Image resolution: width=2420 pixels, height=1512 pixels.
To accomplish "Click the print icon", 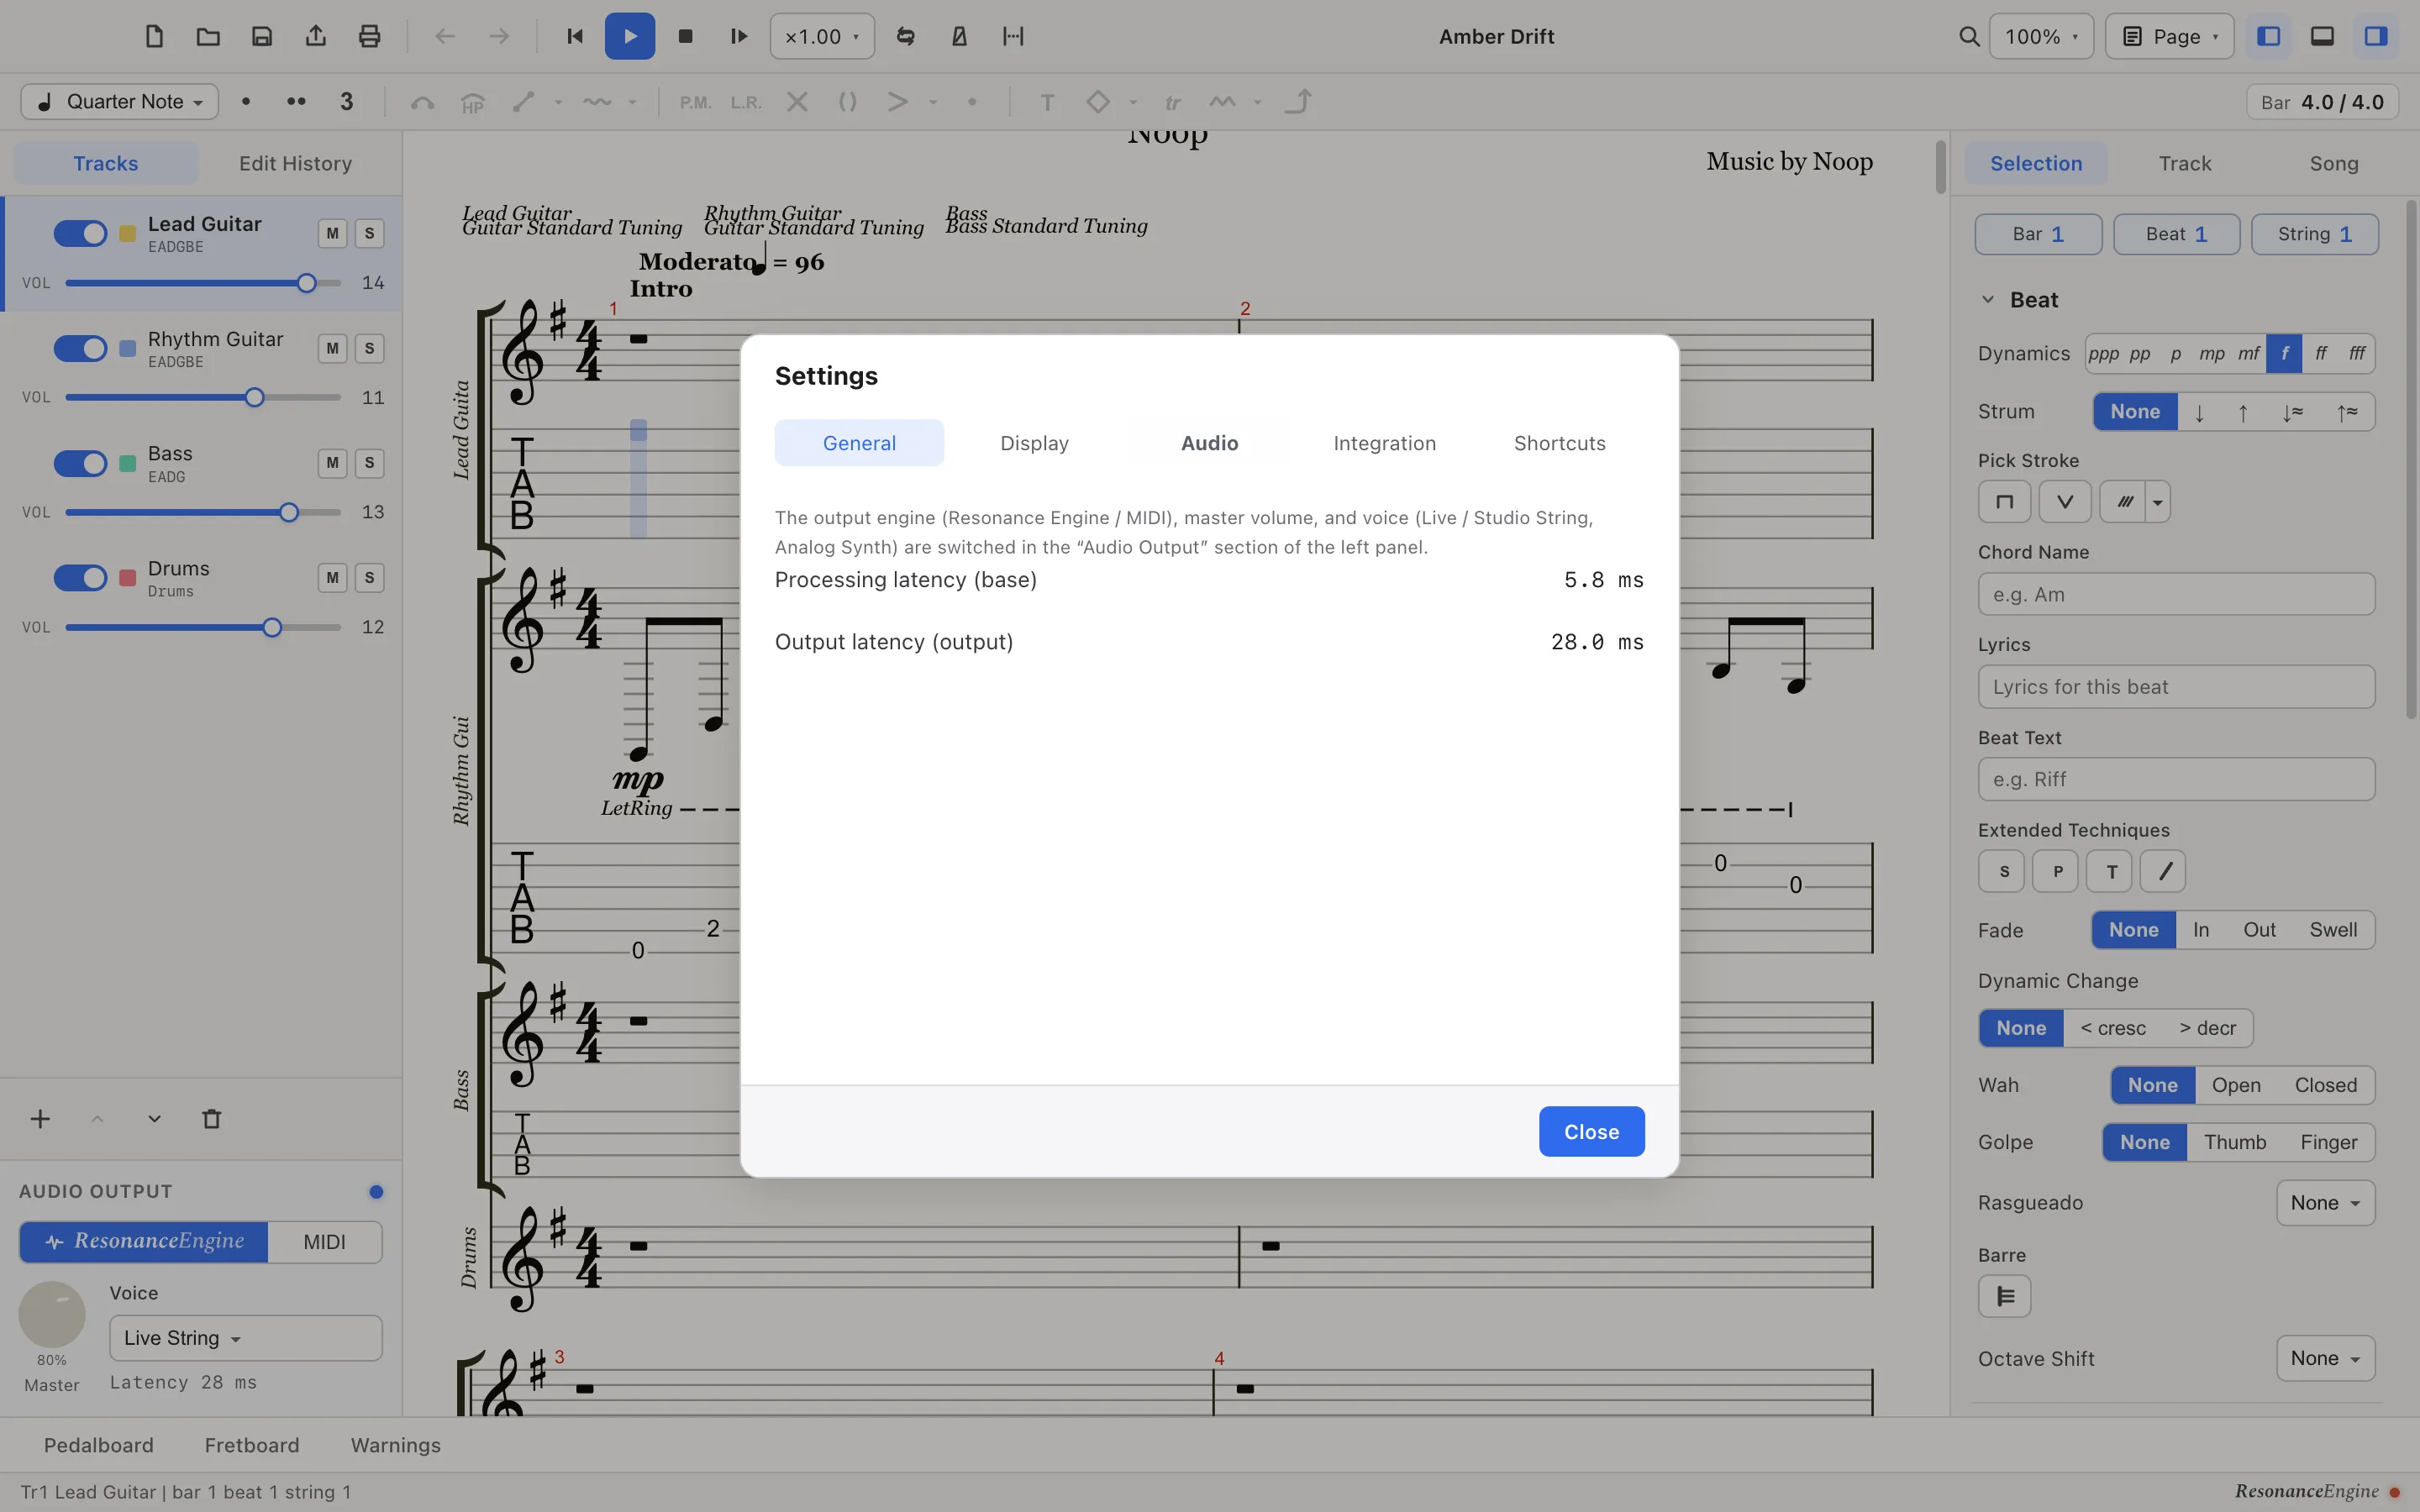I will click(369, 36).
